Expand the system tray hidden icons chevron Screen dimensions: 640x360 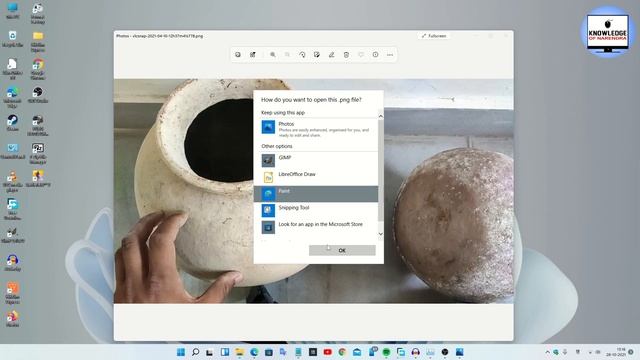[x=547, y=352]
